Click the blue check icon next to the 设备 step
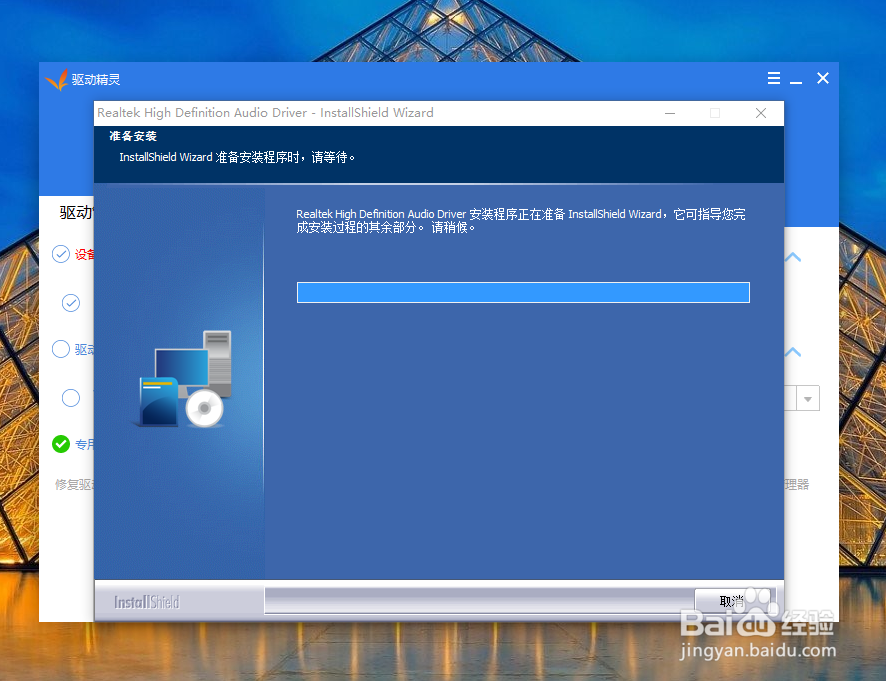 [x=62, y=254]
